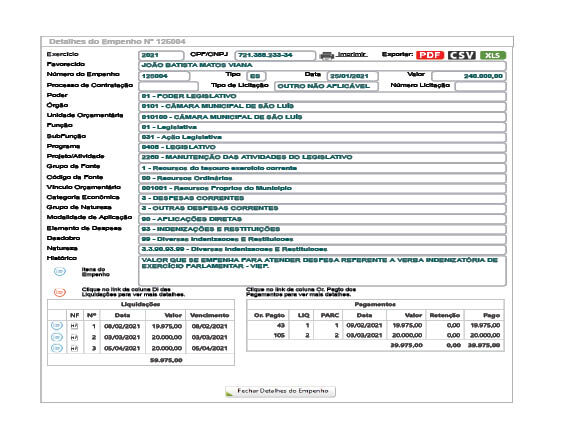Click the Or. Pagto column header
The height and width of the screenshot is (425, 567).
point(269,315)
